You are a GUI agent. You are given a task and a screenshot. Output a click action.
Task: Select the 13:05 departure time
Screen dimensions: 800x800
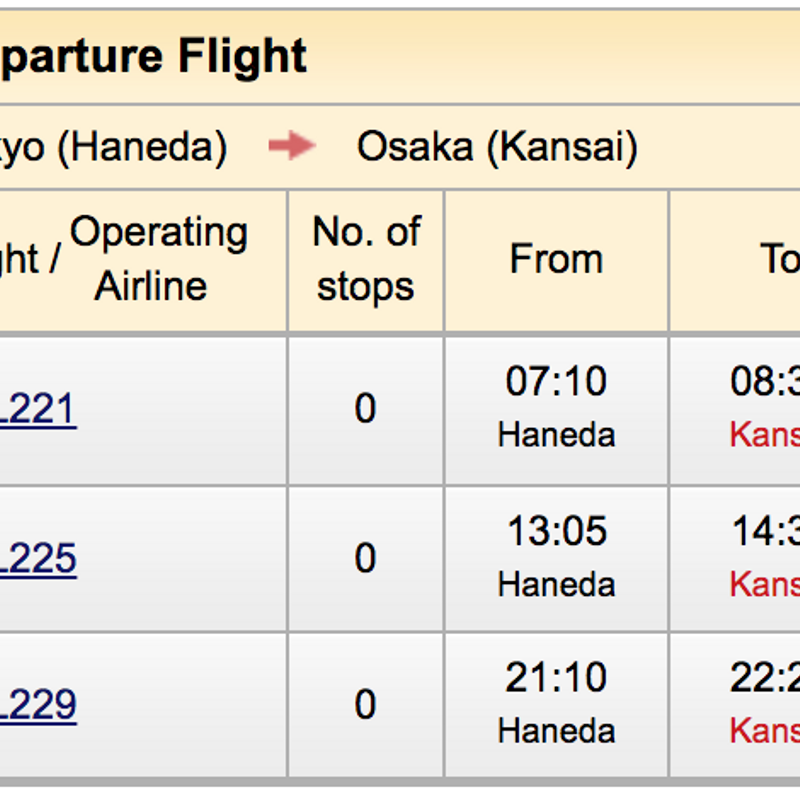(x=557, y=532)
